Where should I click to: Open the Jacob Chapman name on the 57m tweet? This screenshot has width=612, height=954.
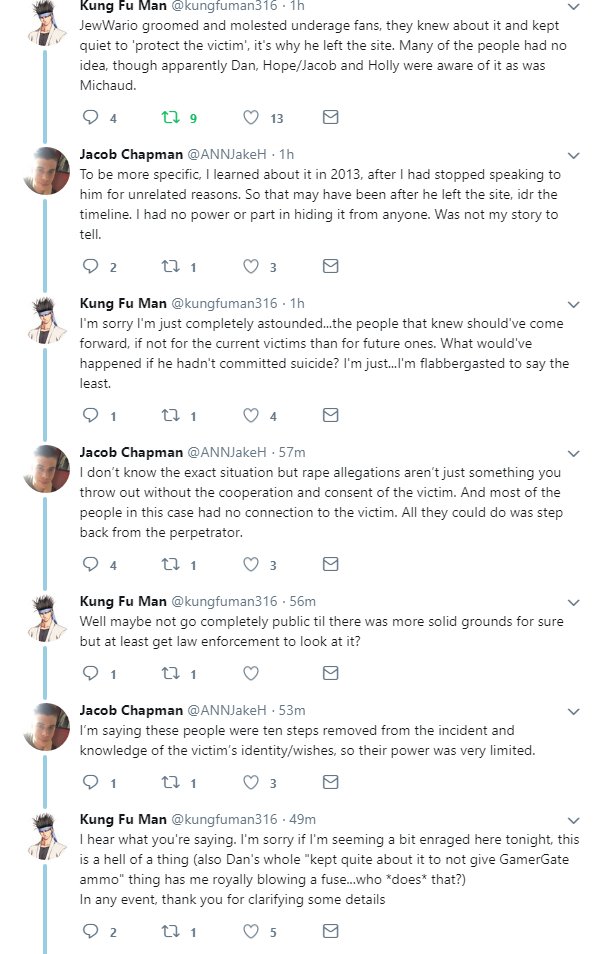[131, 453]
